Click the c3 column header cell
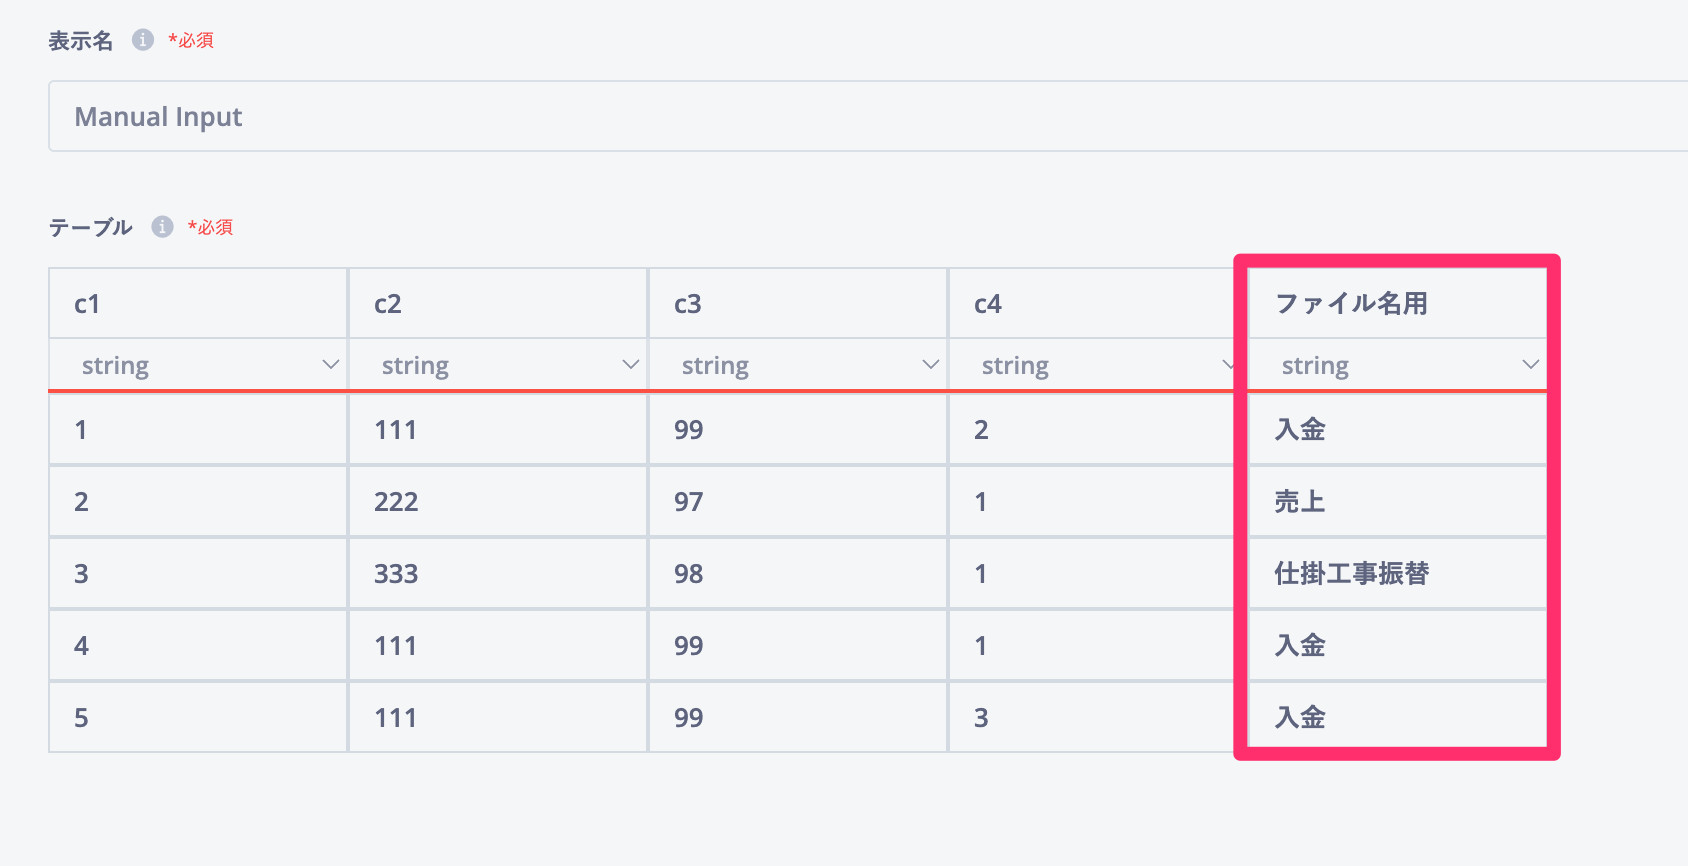Image resolution: width=1688 pixels, height=866 pixels. point(798,304)
